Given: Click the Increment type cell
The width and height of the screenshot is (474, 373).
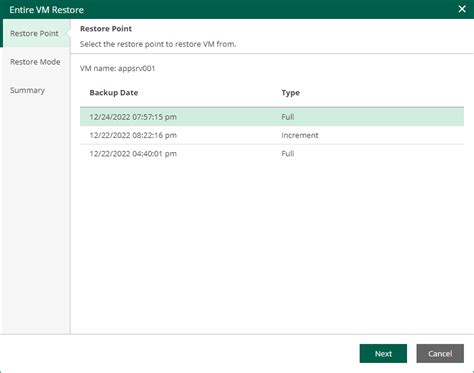Looking at the screenshot, I should [300, 135].
